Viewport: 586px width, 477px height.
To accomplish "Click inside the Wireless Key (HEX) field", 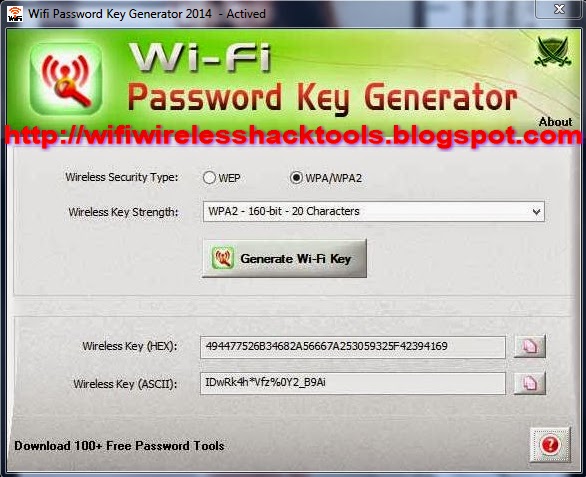I will tap(353, 347).
